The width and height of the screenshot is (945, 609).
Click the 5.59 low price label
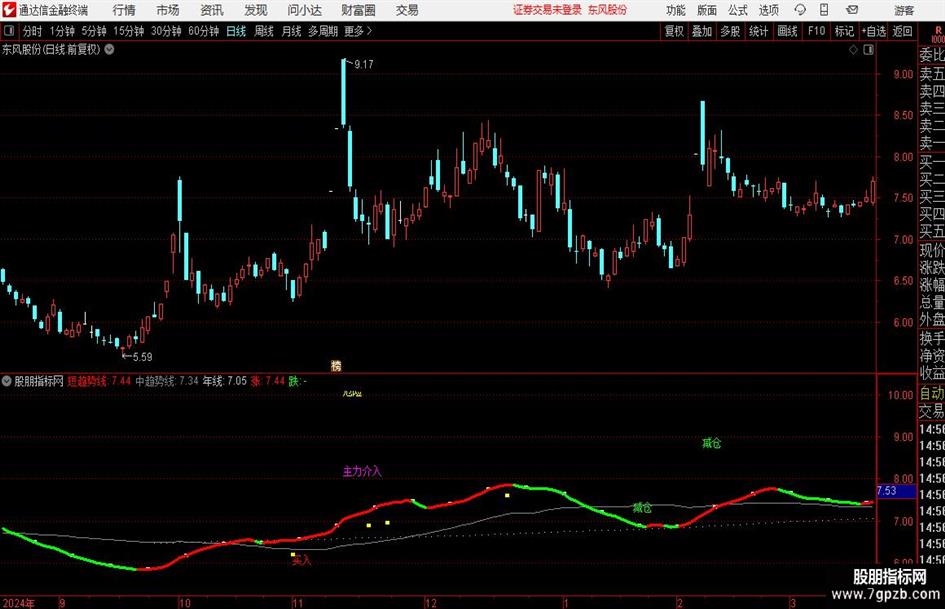(142, 356)
